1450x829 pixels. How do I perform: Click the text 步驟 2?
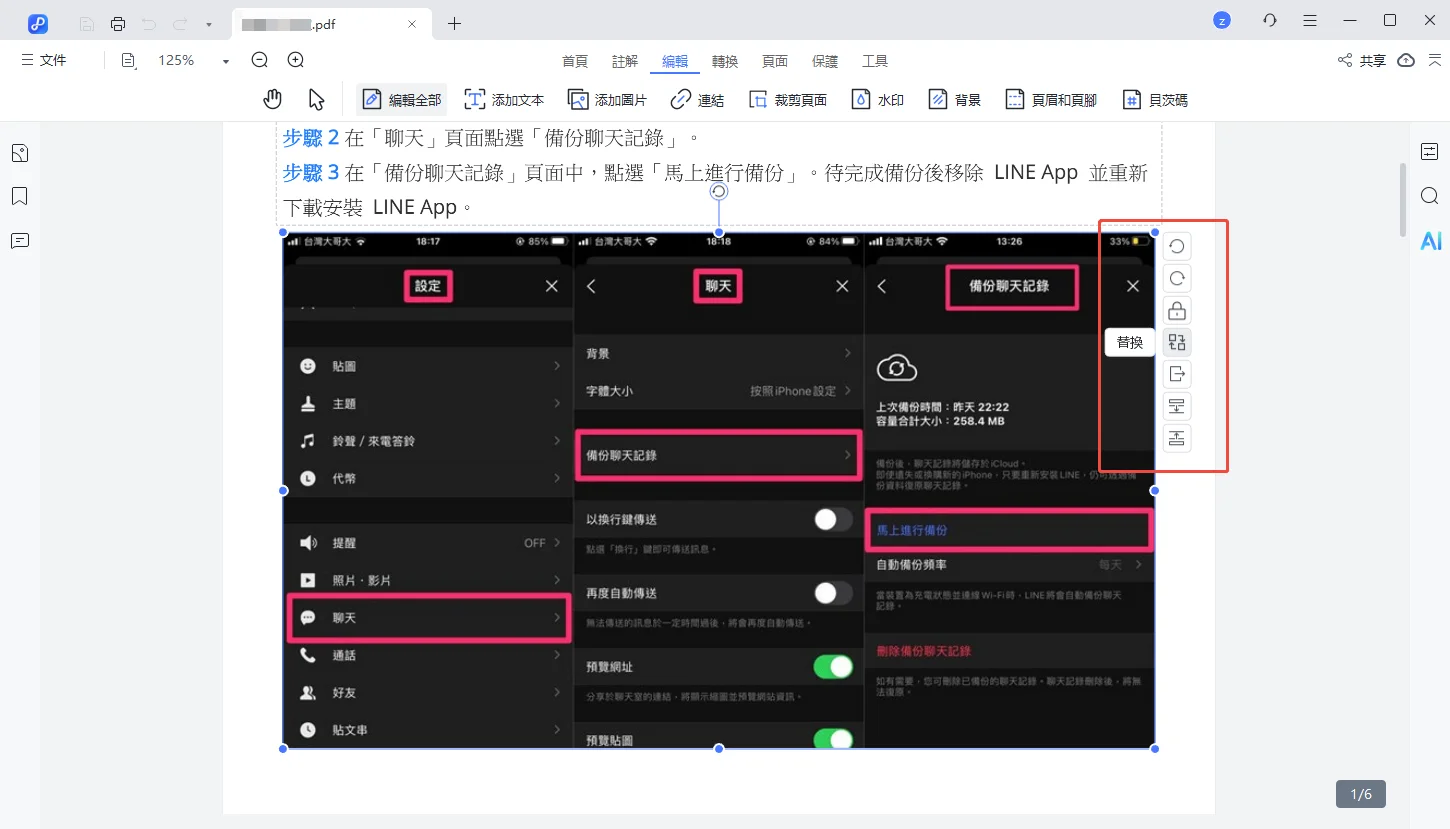click(311, 137)
